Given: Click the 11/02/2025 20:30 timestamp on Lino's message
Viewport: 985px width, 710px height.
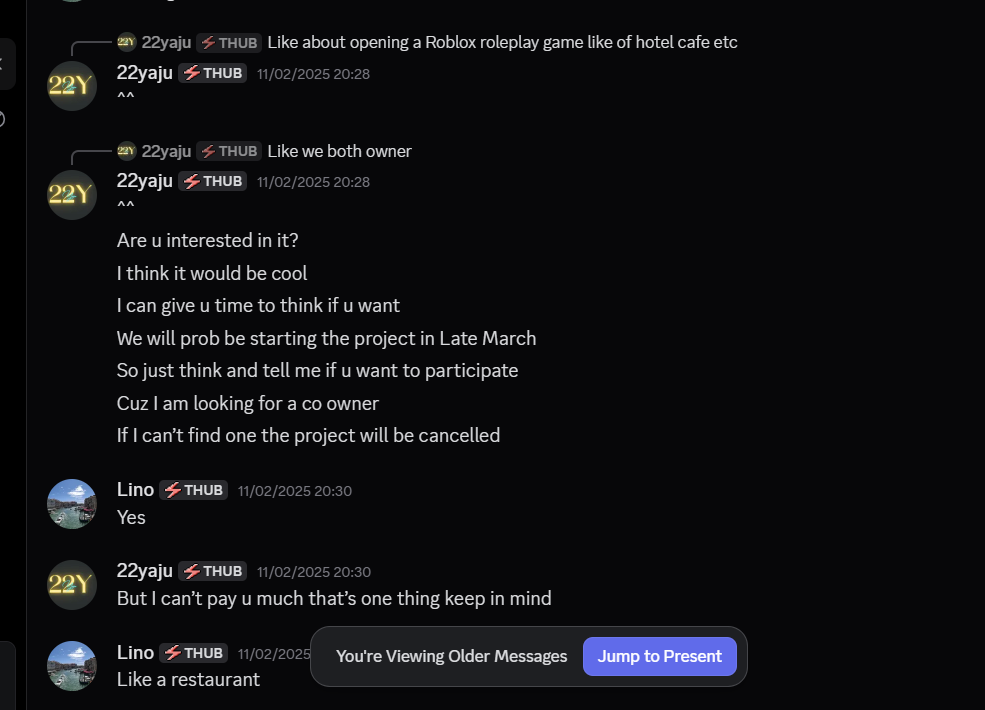Looking at the screenshot, I should (294, 490).
